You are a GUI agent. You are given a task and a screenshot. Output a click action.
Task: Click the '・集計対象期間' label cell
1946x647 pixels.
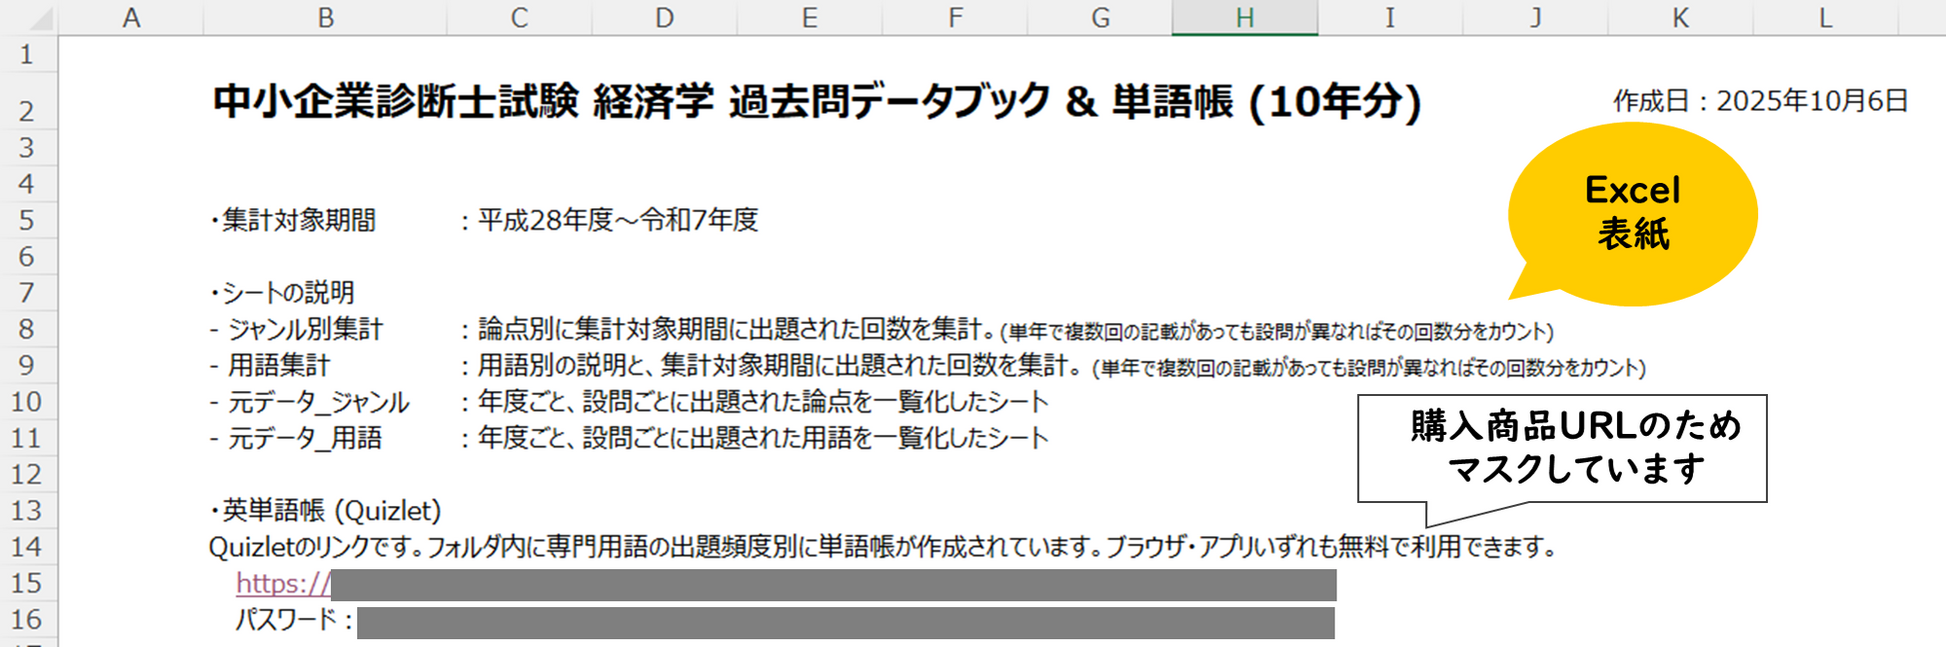(x=294, y=220)
